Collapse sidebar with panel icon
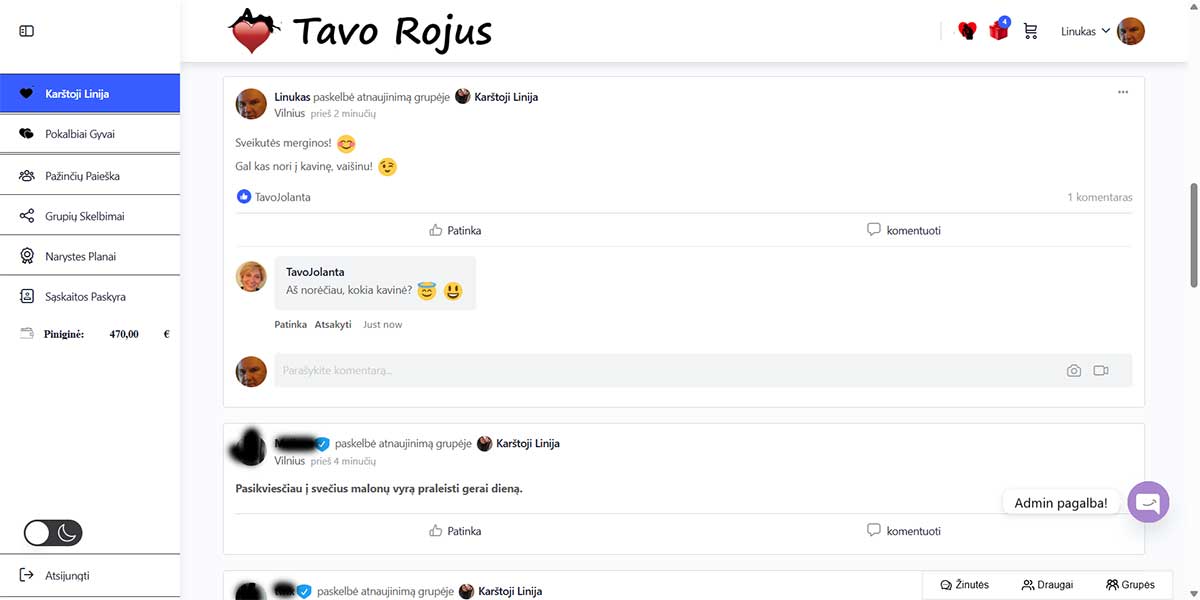Viewport: 1200px width, 600px height. (x=27, y=31)
